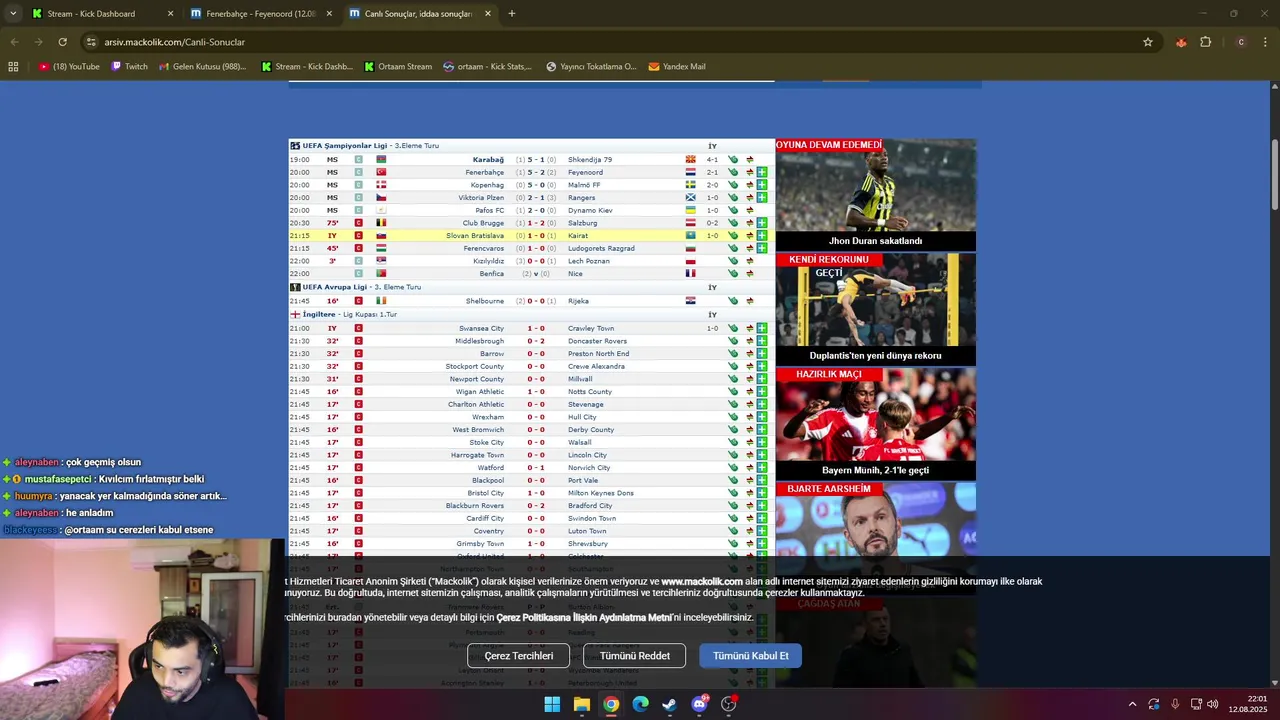Screen dimensions: 1280x720
Task: Click the Chrome icon in the taskbar
Action: click(x=611, y=704)
